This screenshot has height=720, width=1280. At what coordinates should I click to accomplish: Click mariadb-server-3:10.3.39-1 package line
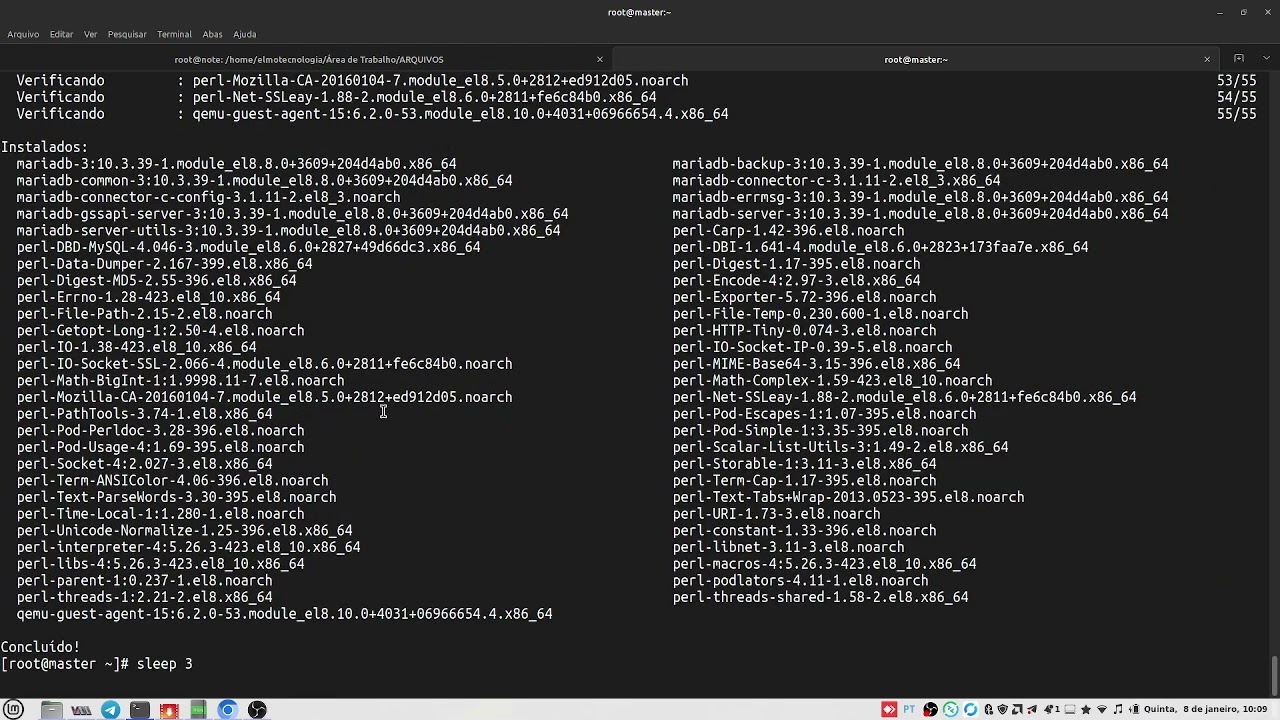920,214
